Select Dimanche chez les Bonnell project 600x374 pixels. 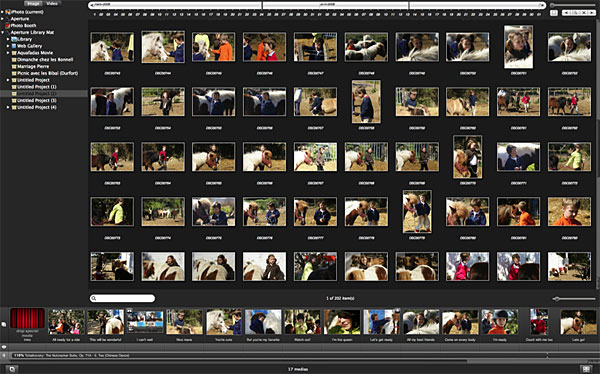[x=45, y=60]
